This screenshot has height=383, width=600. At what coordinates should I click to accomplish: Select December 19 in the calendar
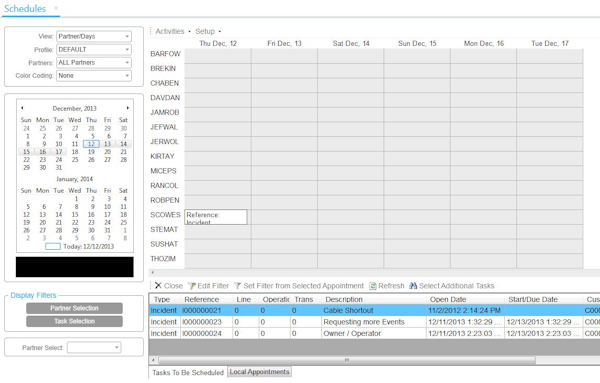click(x=91, y=152)
